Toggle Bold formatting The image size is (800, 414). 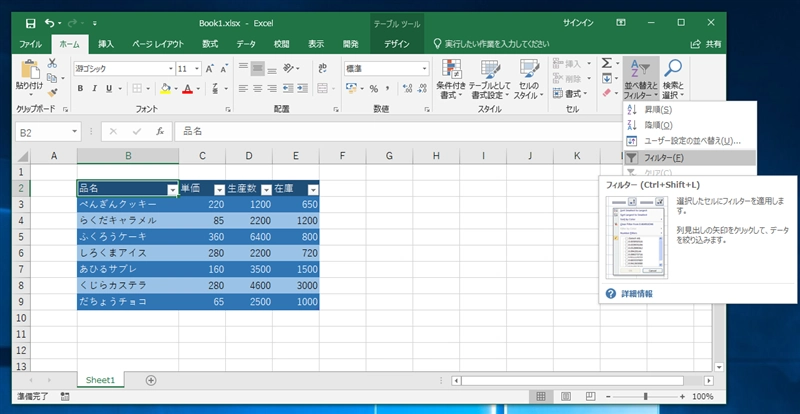point(80,88)
